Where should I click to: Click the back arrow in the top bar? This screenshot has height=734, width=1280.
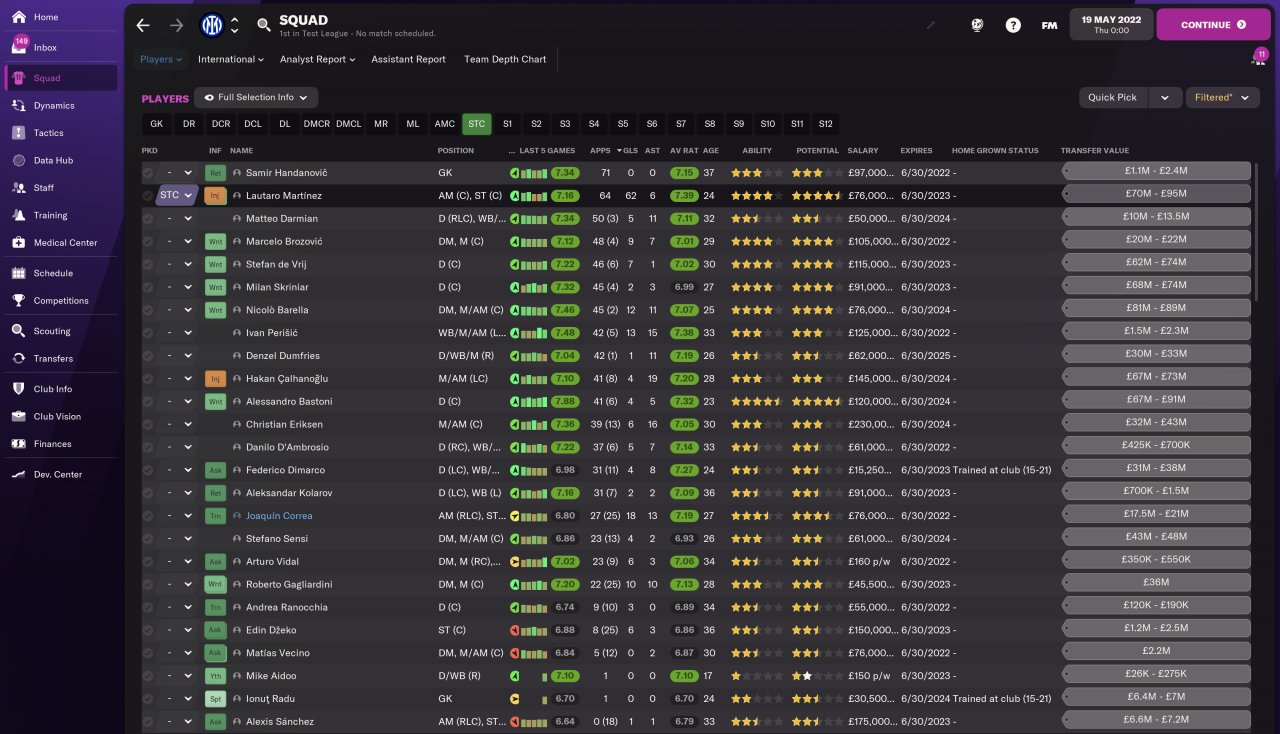pyautogui.click(x=143, y=25)
